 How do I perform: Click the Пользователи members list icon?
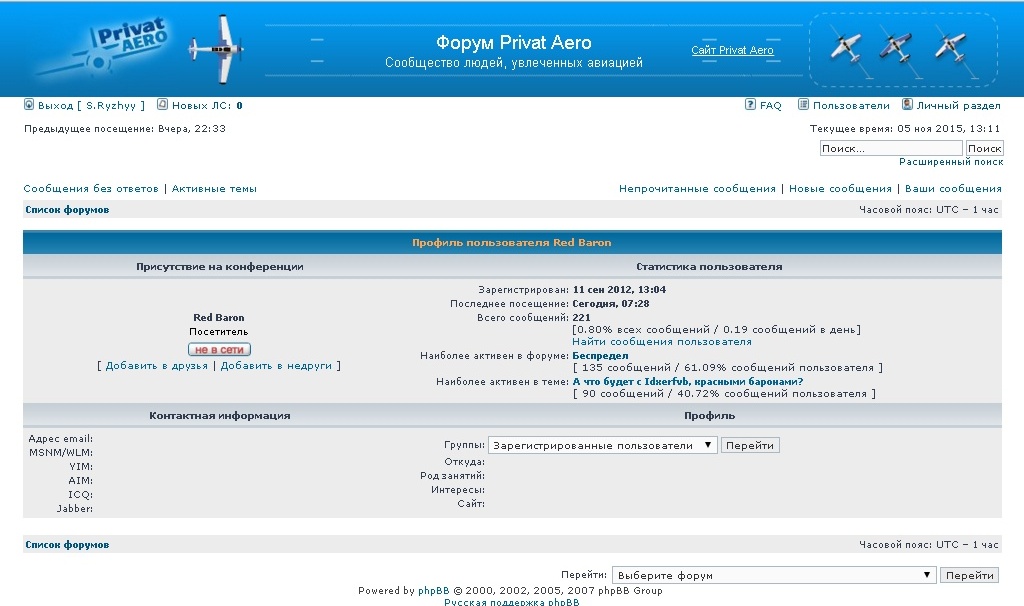click(x=803, y=104)
